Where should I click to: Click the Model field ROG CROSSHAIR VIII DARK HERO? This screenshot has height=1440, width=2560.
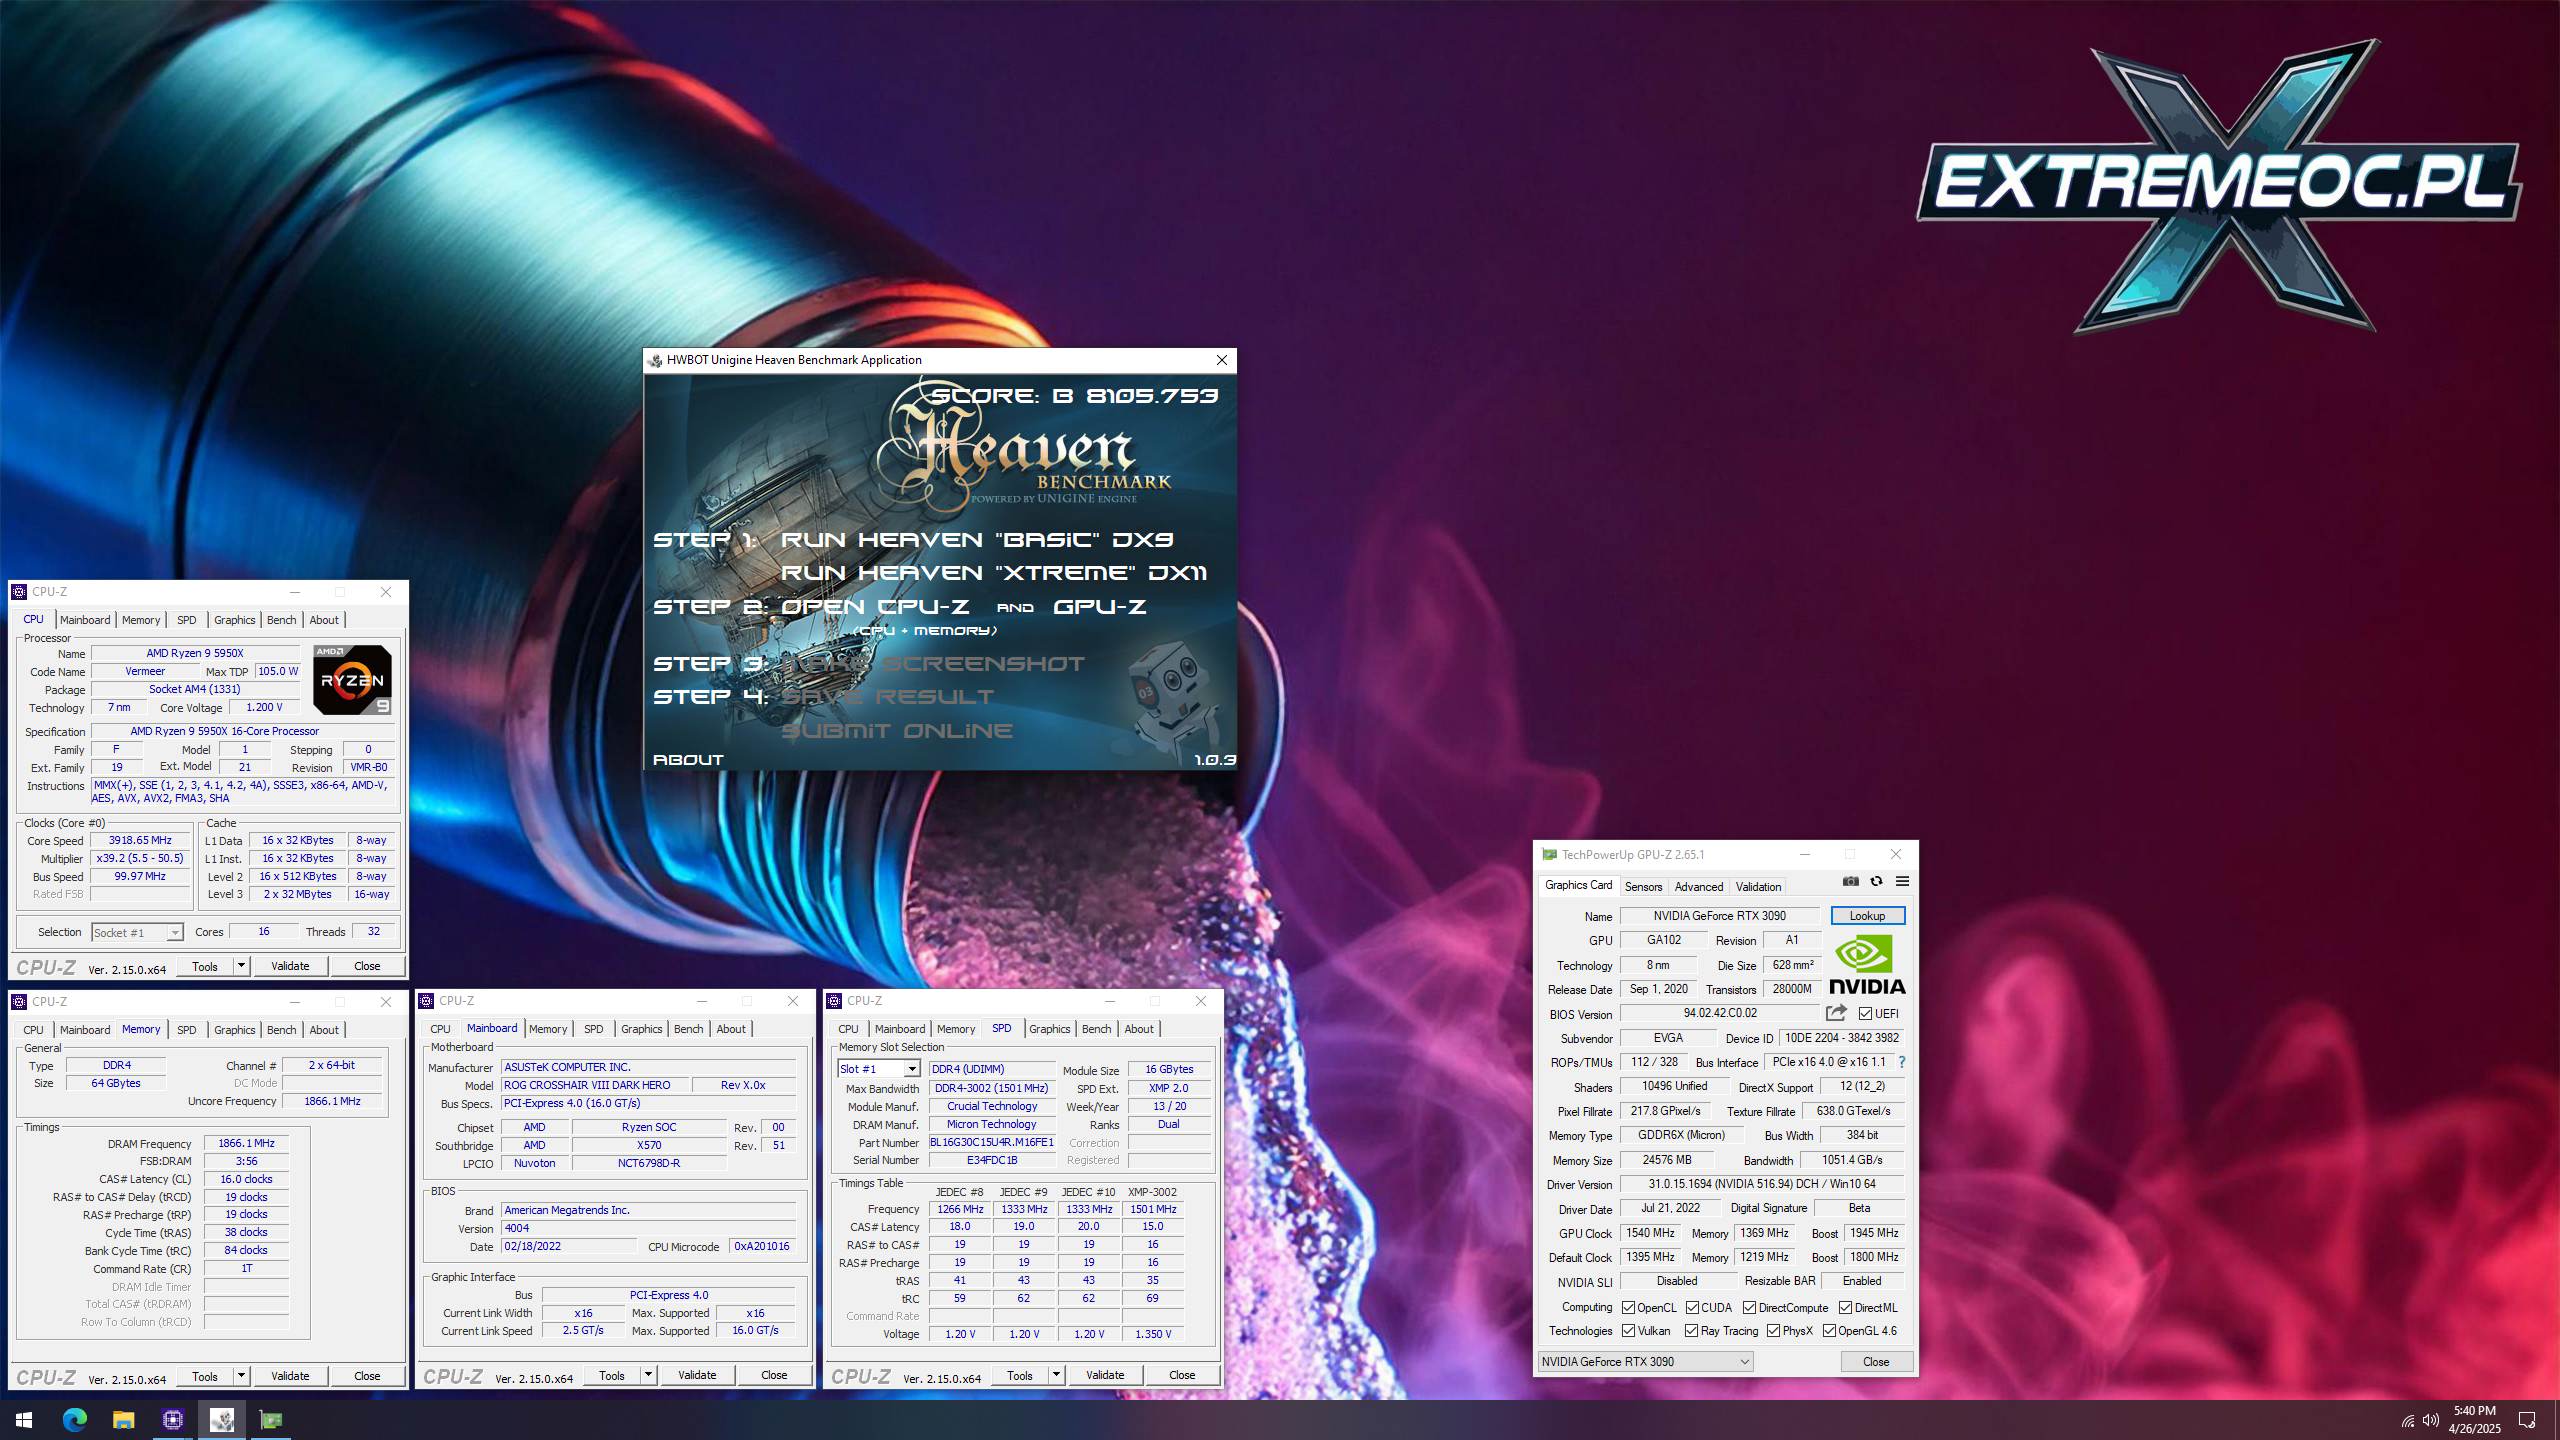(595, 1086)
